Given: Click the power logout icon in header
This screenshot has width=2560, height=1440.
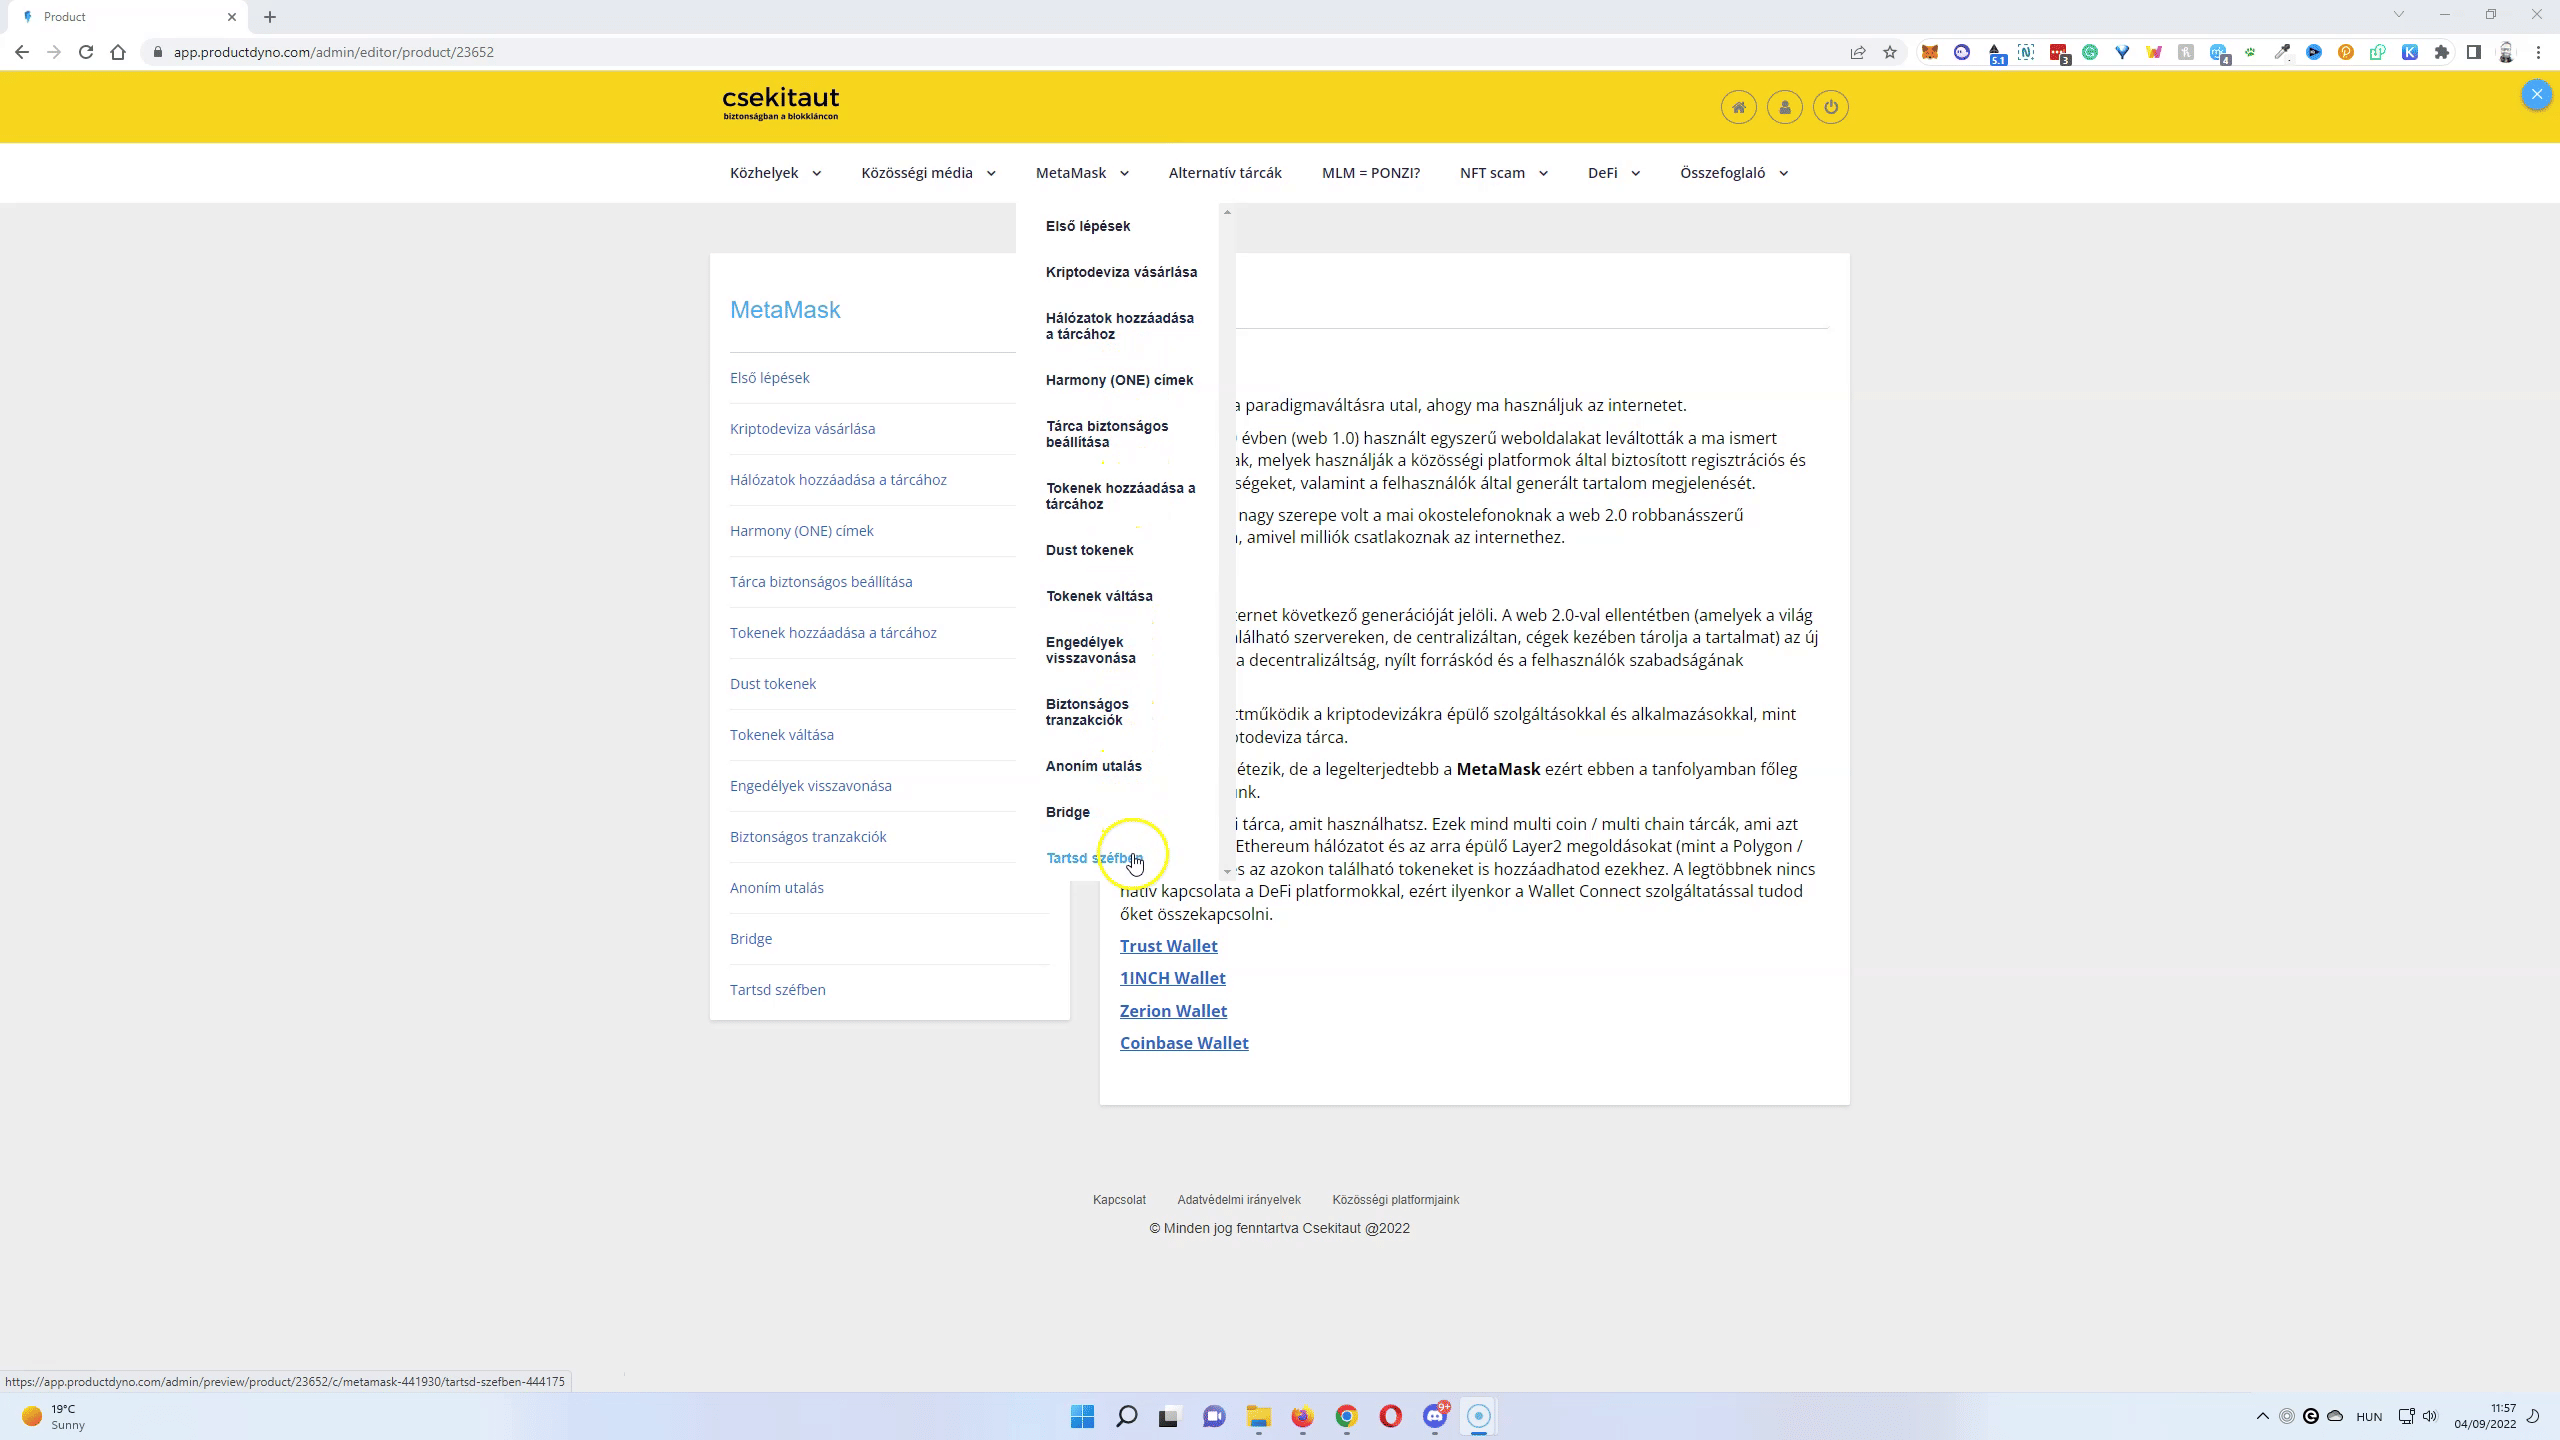Looking at the screenshot, I should pyautogui.click(x=1830, y=107).
